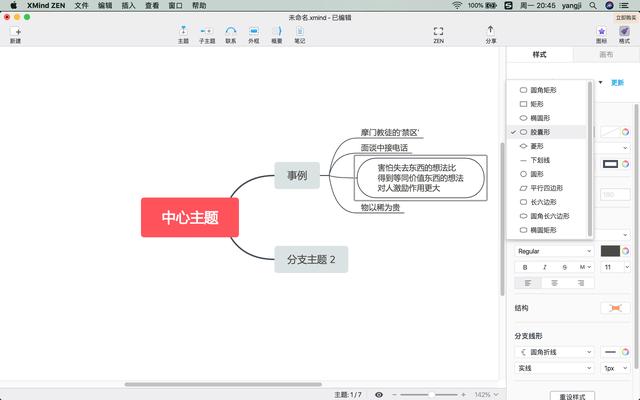Select the 分支主题 2 topic
640x400 pixels.
point(311,259)
